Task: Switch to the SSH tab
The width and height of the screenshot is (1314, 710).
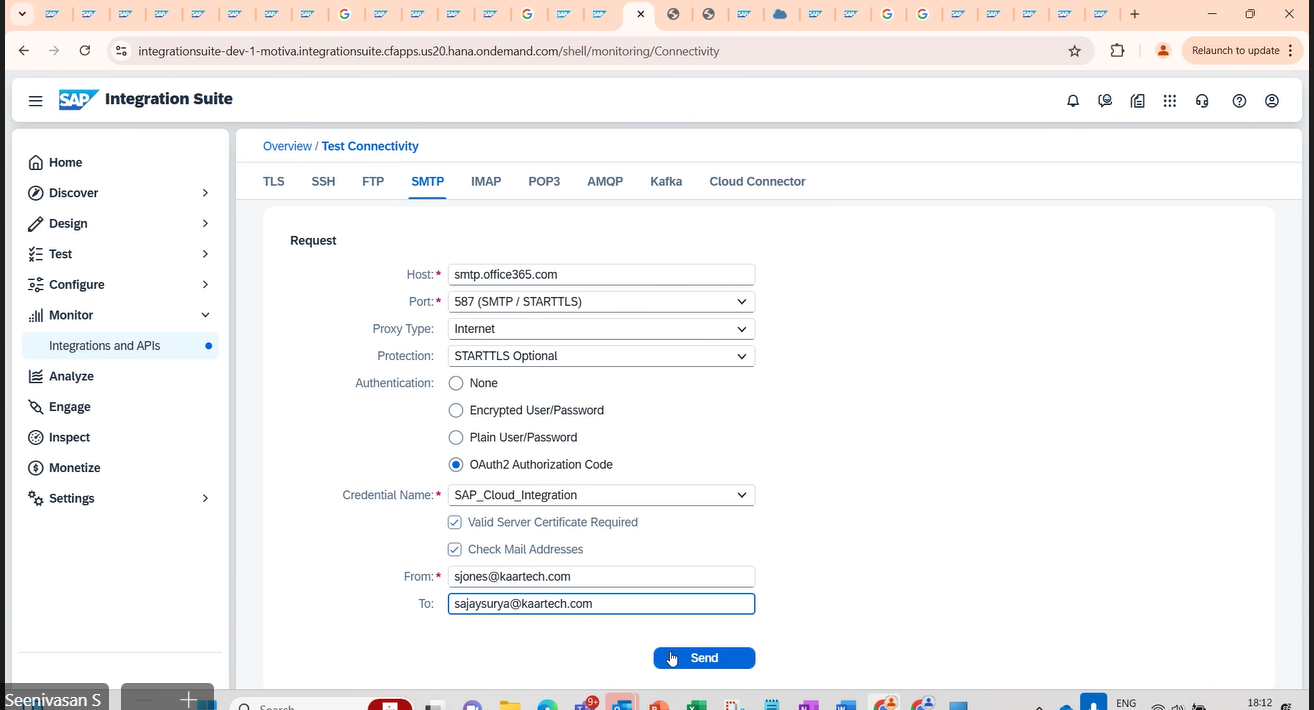Action: point(323,182)
